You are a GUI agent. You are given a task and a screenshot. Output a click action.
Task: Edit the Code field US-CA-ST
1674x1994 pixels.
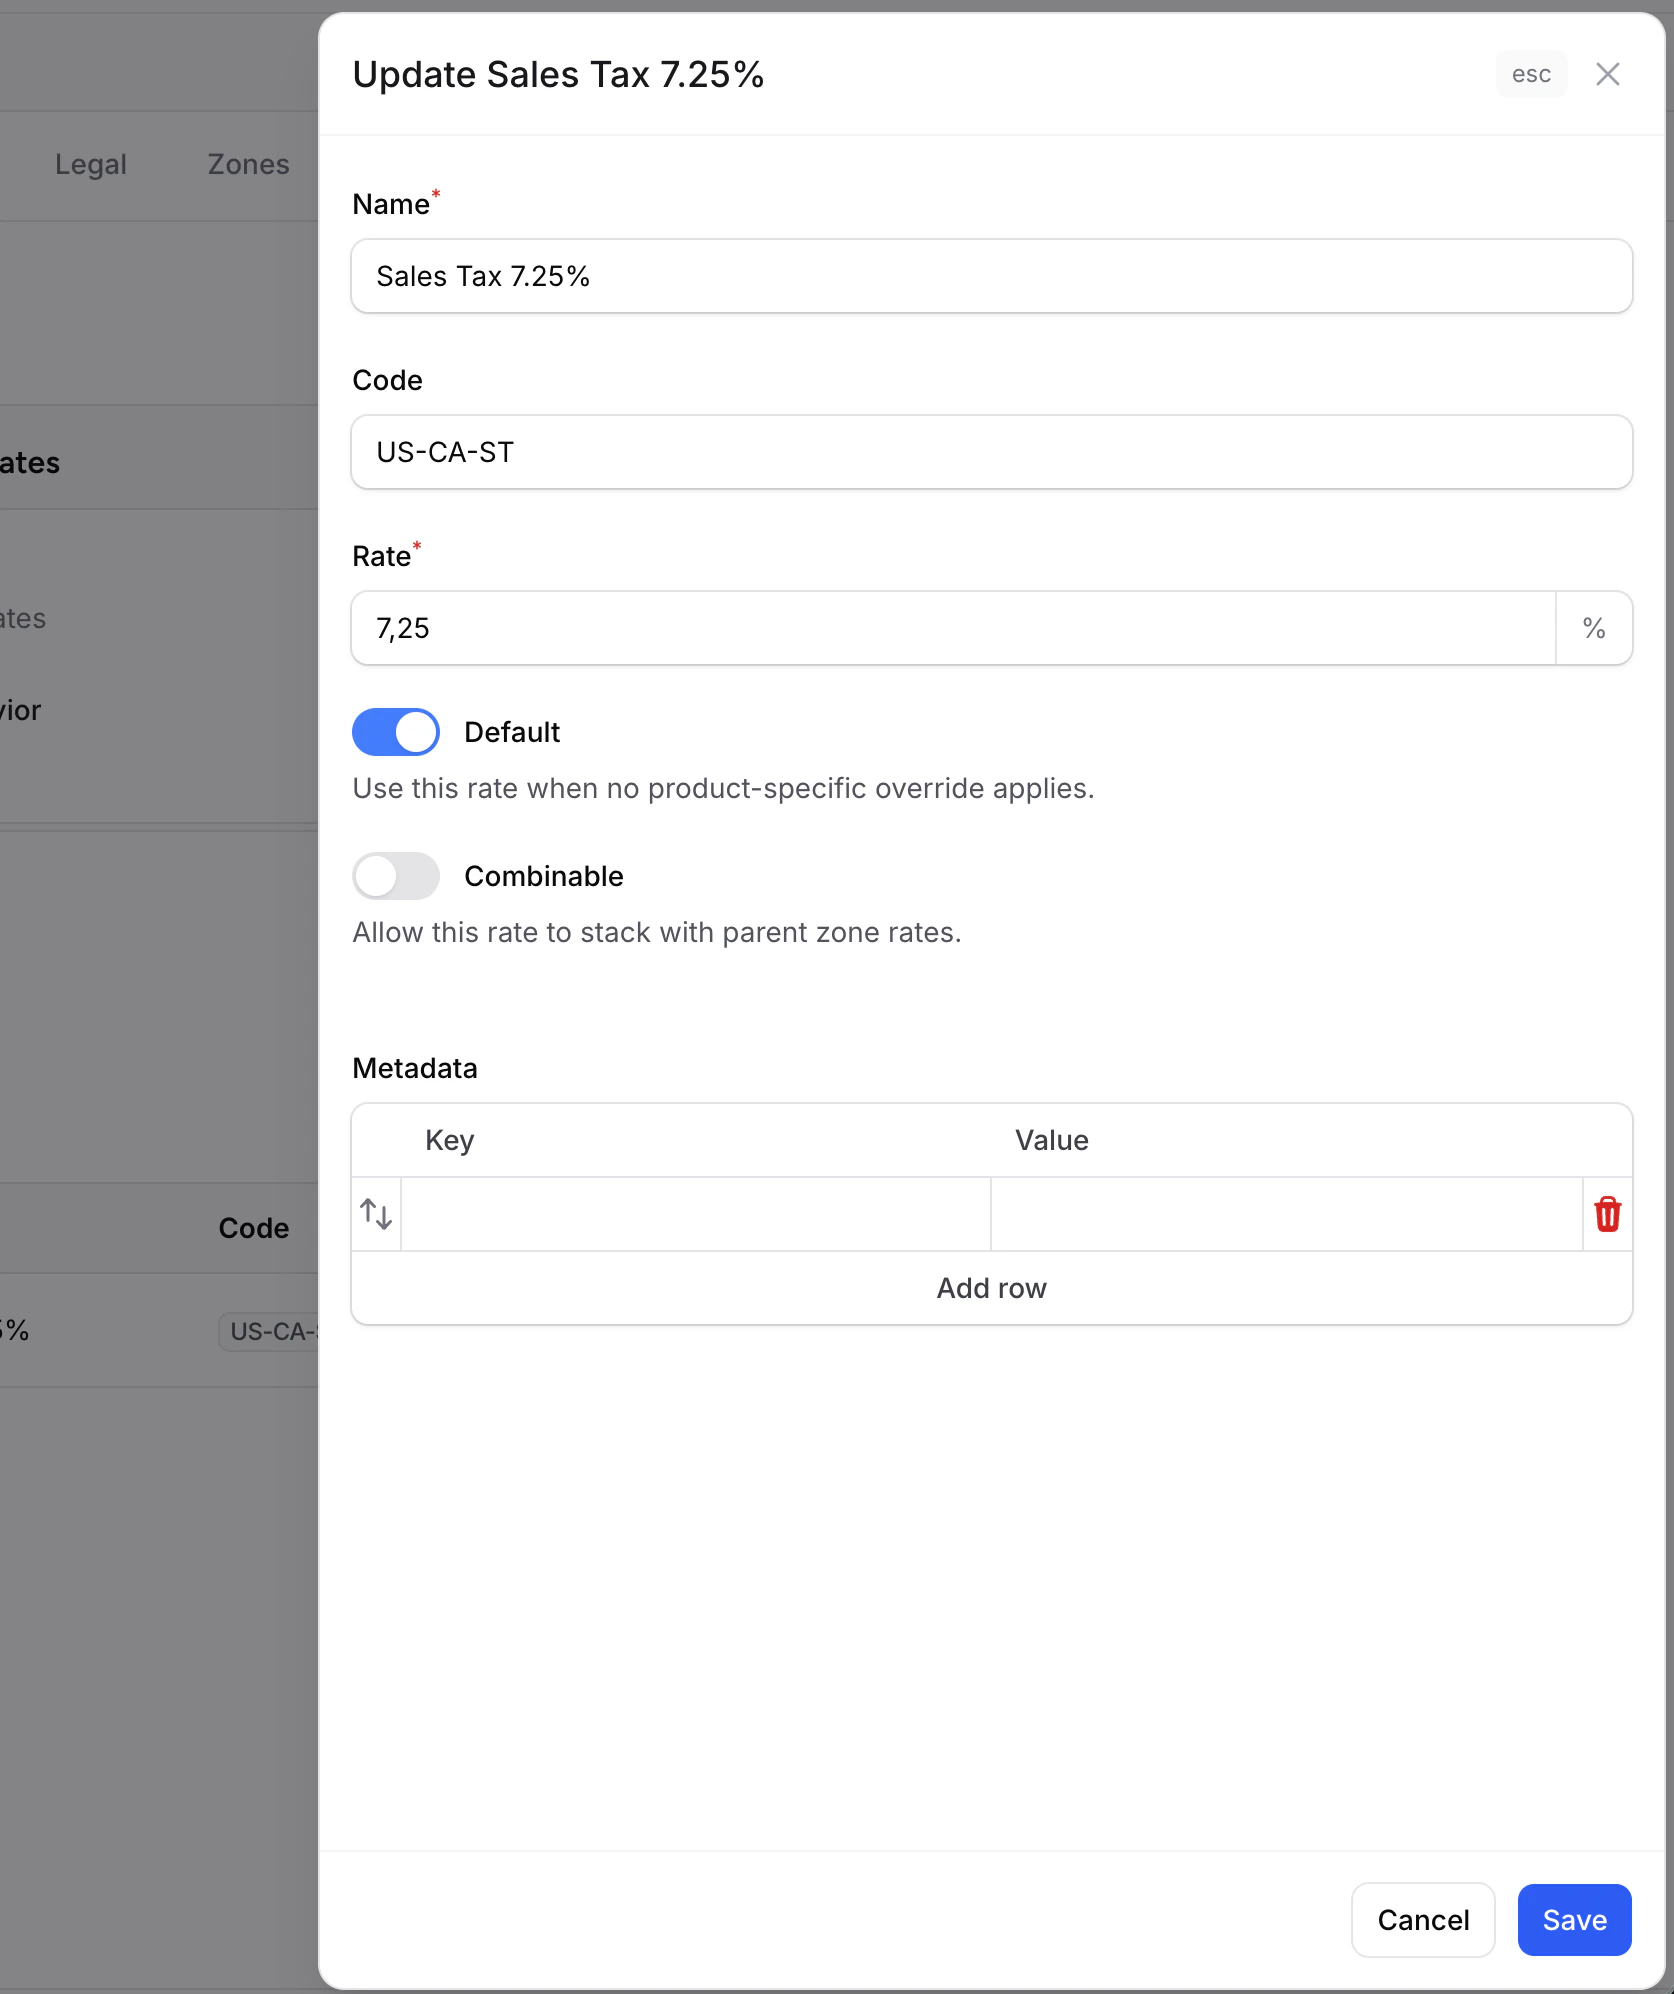991,452
